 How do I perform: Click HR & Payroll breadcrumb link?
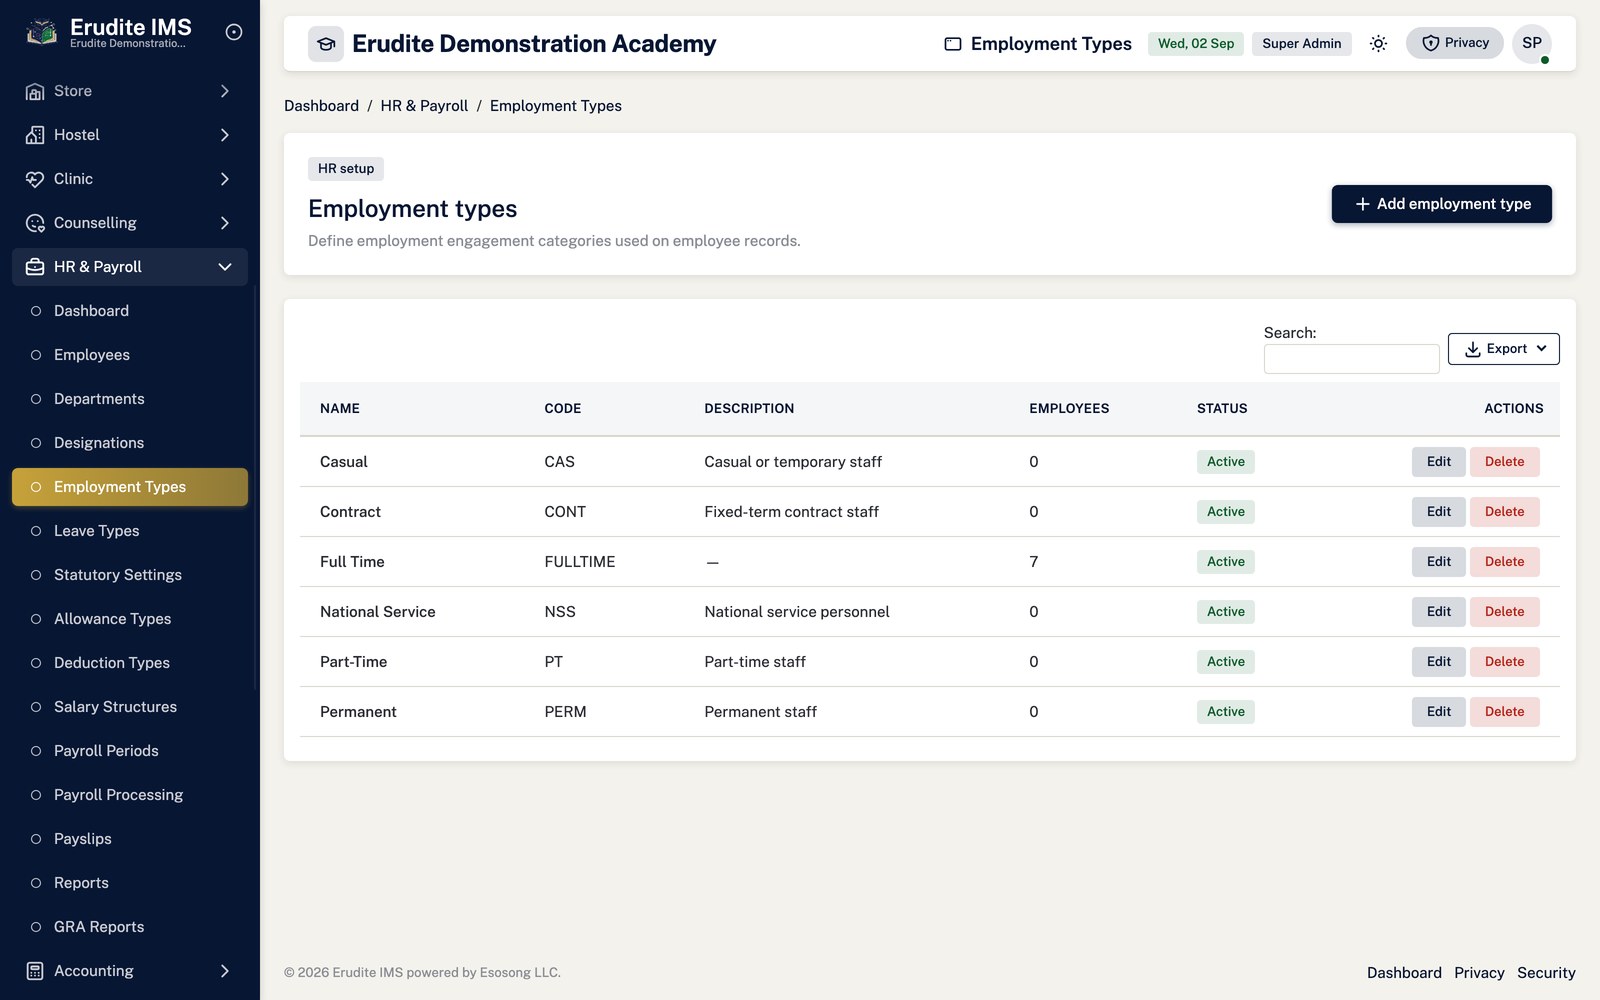point(424,106)
